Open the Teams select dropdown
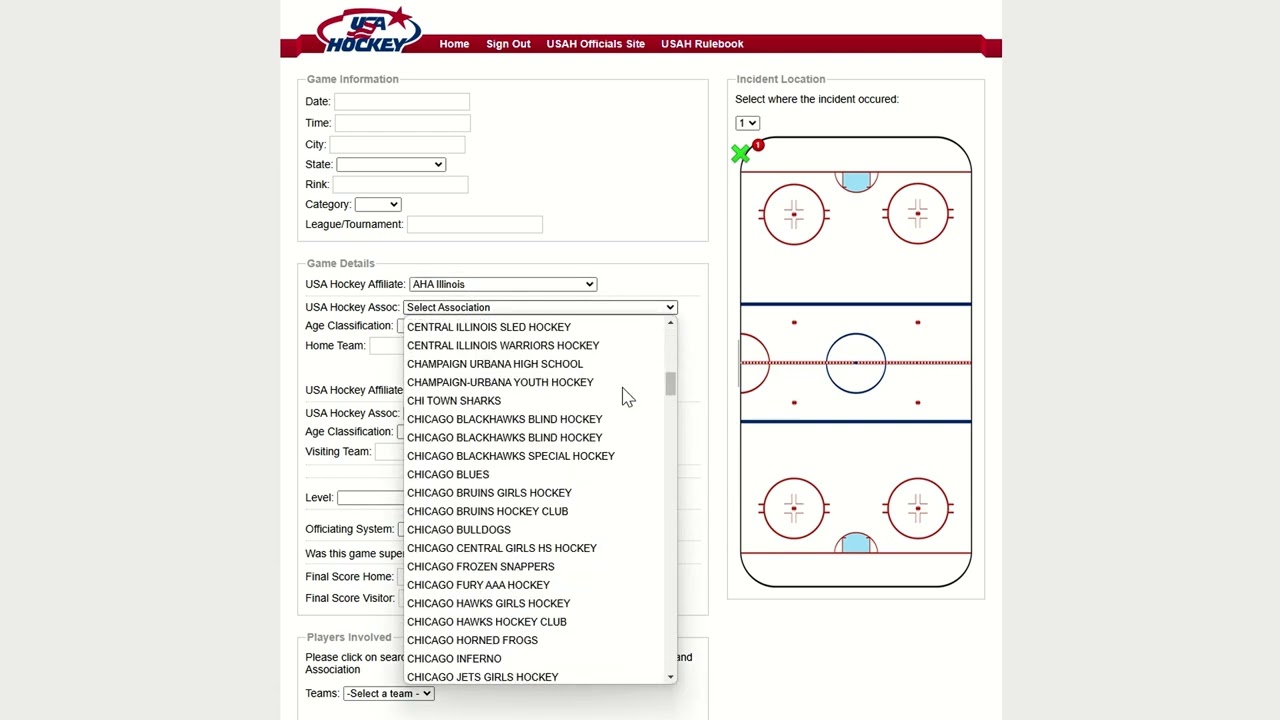 pos(388,693)
